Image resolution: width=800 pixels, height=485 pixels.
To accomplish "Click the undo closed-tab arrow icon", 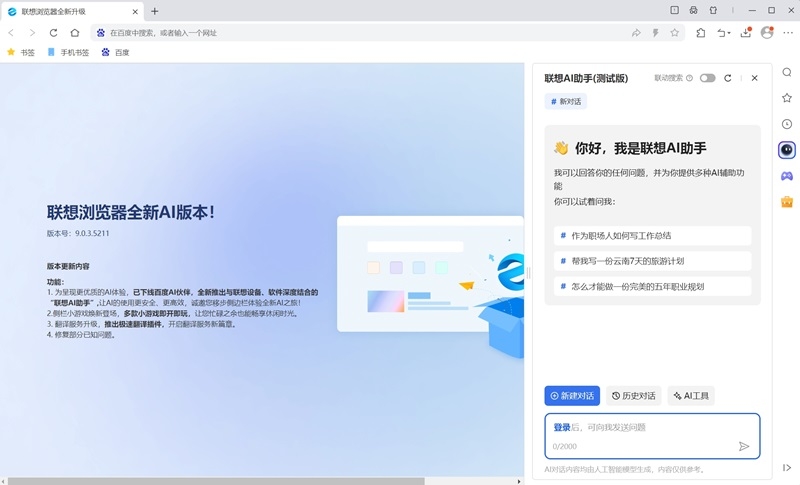I will [723, 33].
